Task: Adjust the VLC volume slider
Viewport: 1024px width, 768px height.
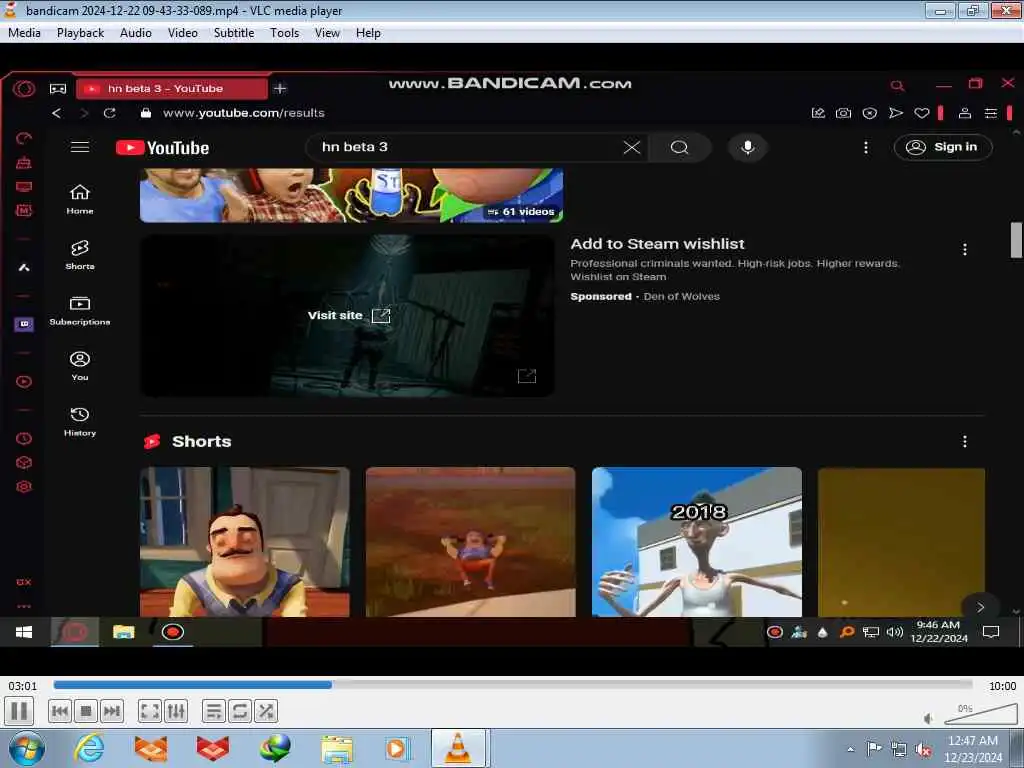Action: pyautogui.click(x=980, y=714)
